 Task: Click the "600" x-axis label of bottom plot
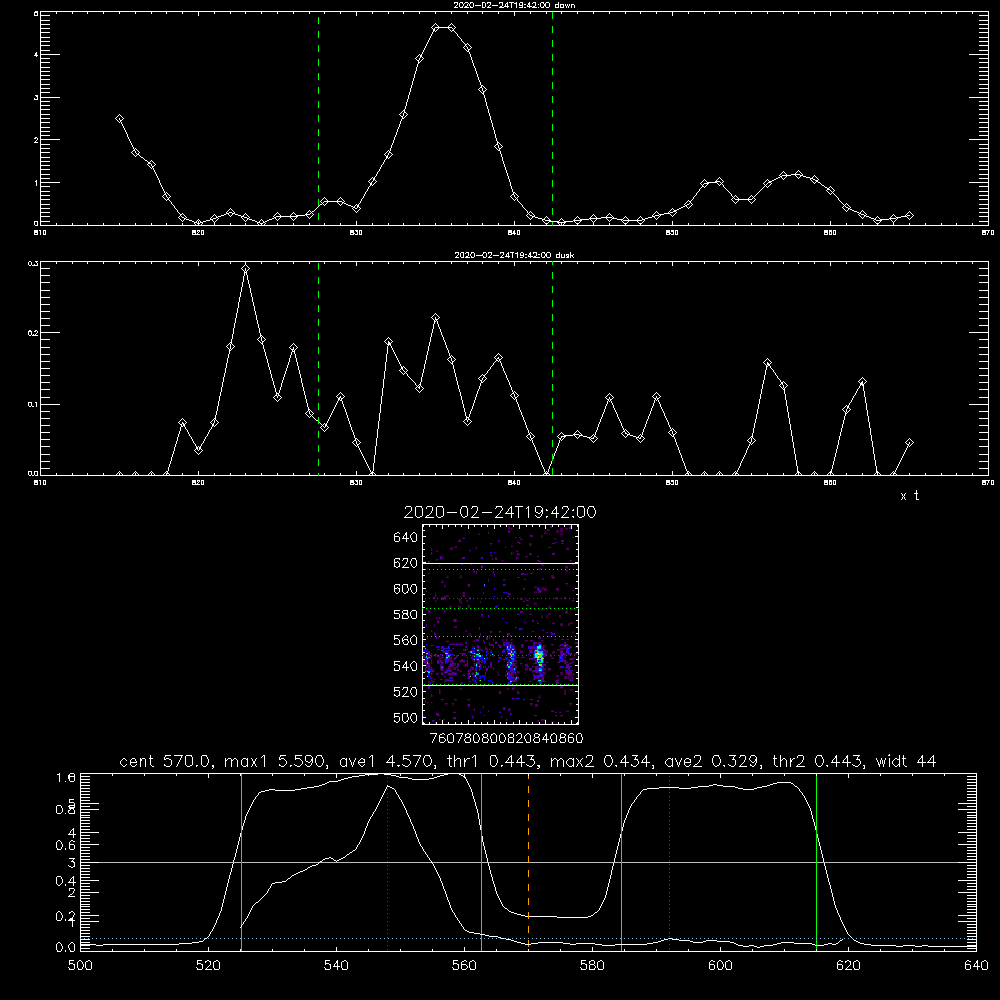(720, 966)
